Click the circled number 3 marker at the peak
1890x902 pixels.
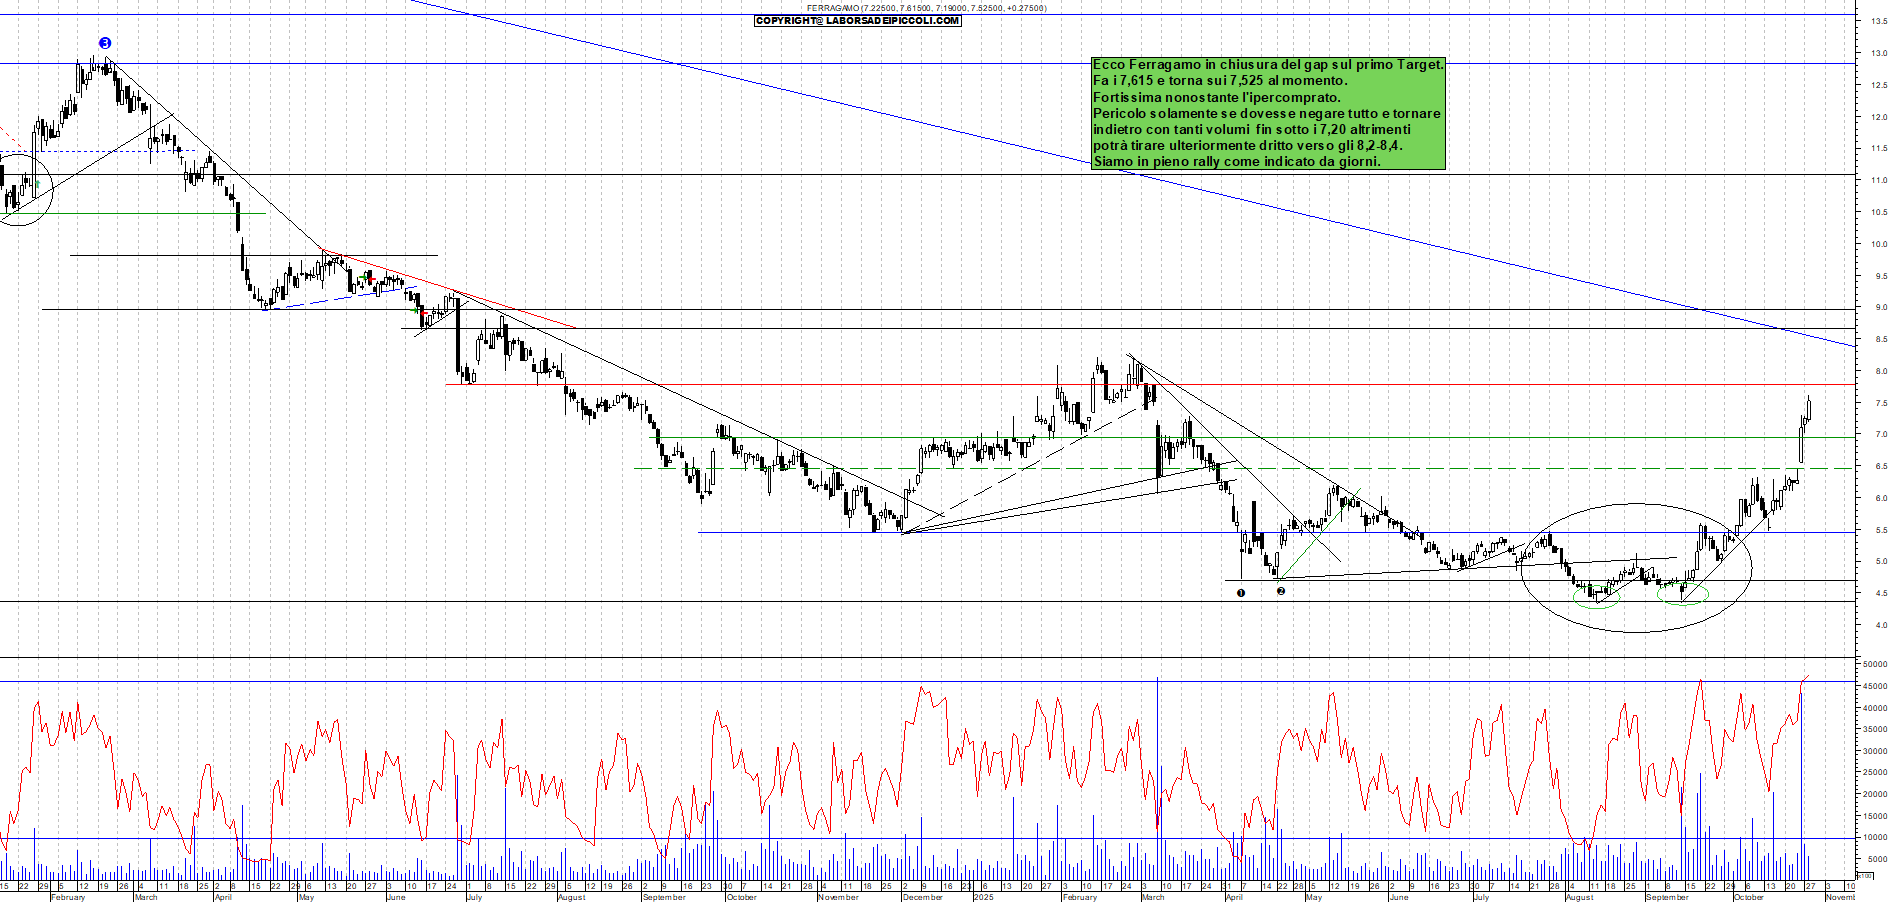pos(105,42)
